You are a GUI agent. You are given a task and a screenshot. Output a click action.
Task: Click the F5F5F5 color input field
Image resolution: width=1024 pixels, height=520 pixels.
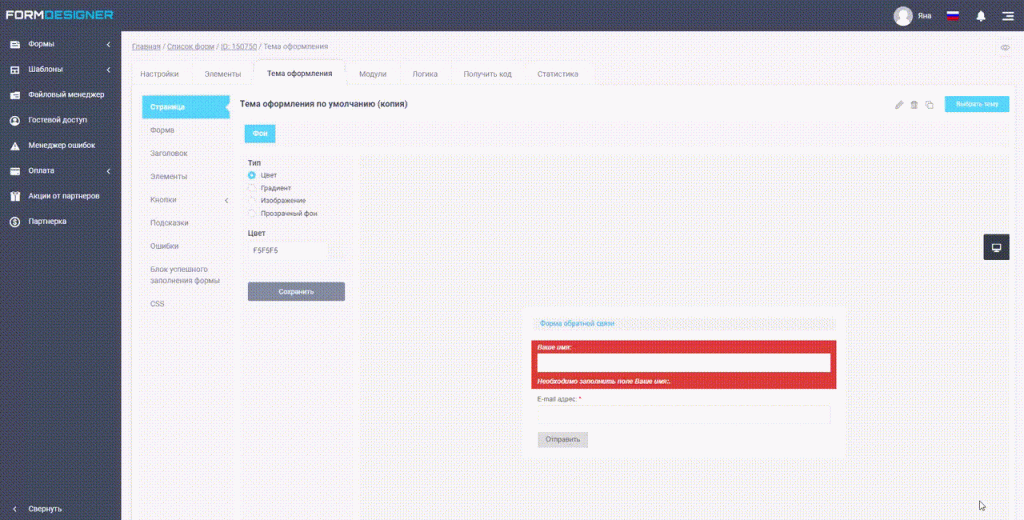click(287, 251)
